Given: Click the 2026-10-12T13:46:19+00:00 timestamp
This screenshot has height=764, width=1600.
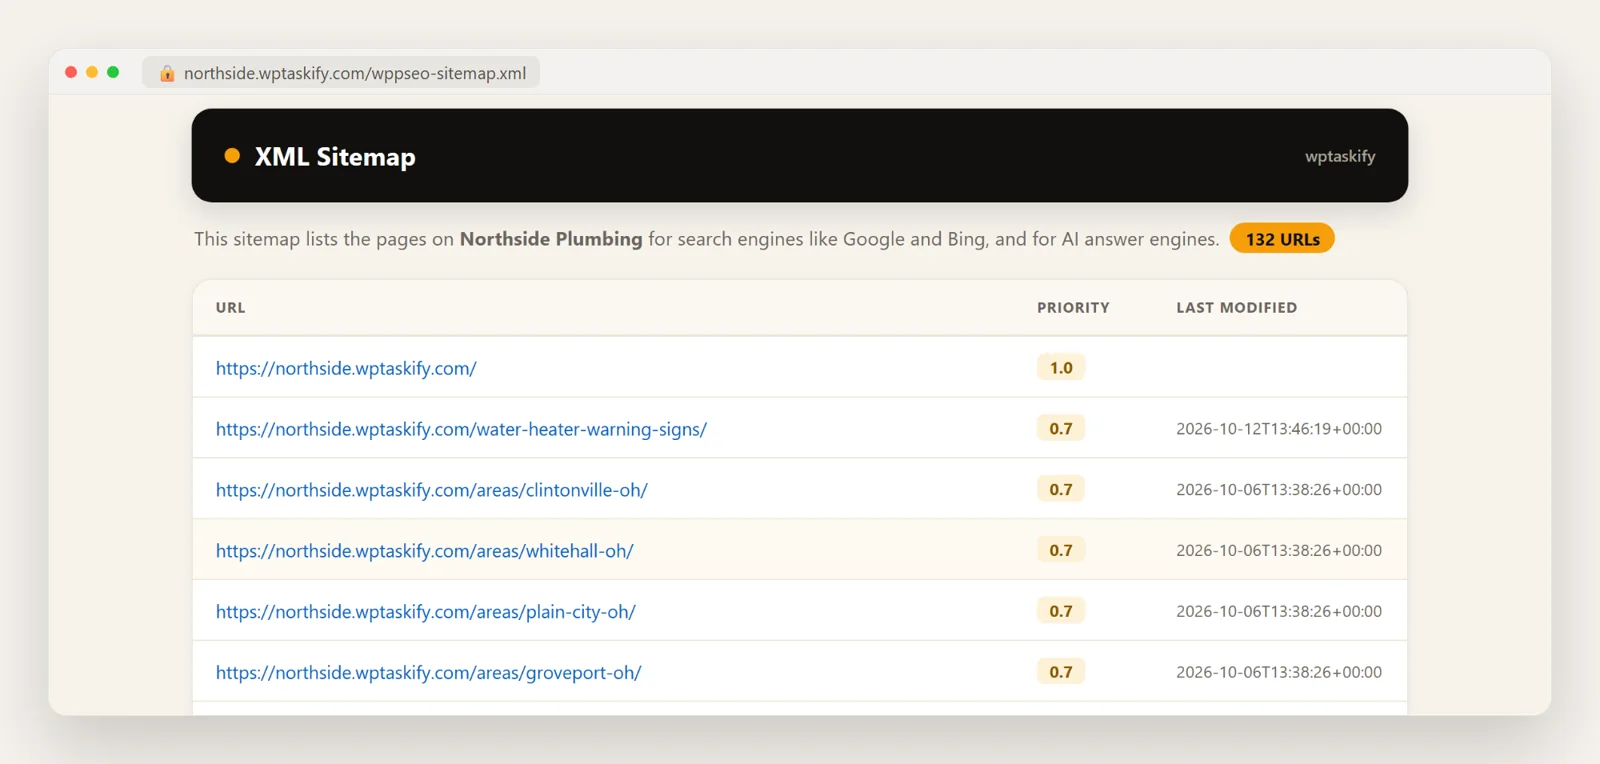Looking at the screenshot, I should [x=1279, y=429].
